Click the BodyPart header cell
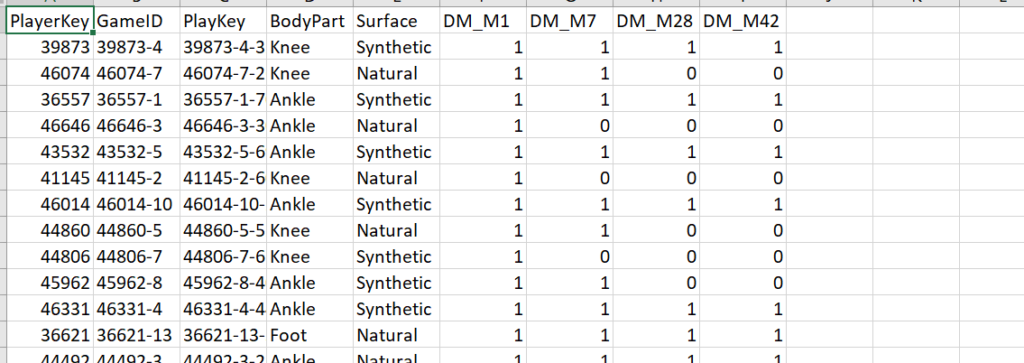 [310, 21]
